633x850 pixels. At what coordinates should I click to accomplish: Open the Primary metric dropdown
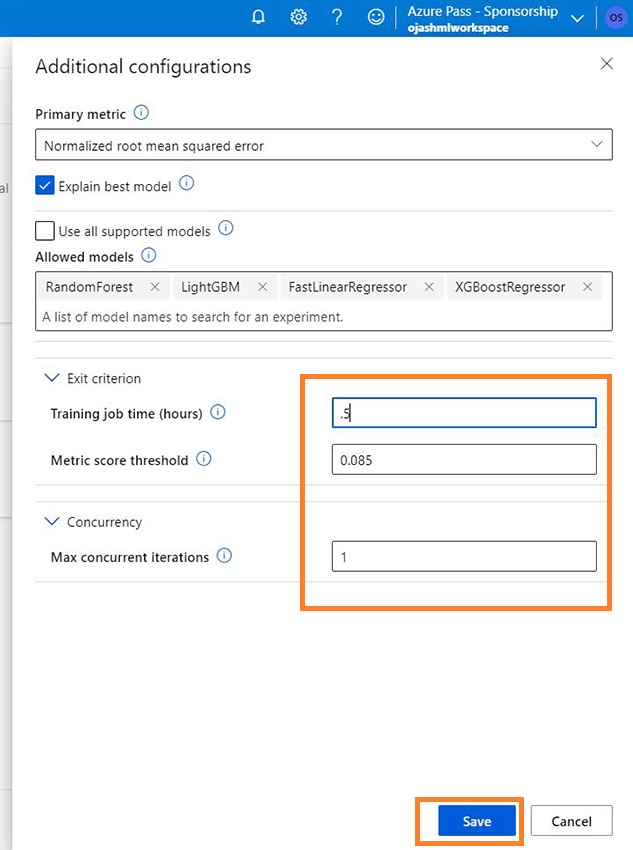point(324,145)
